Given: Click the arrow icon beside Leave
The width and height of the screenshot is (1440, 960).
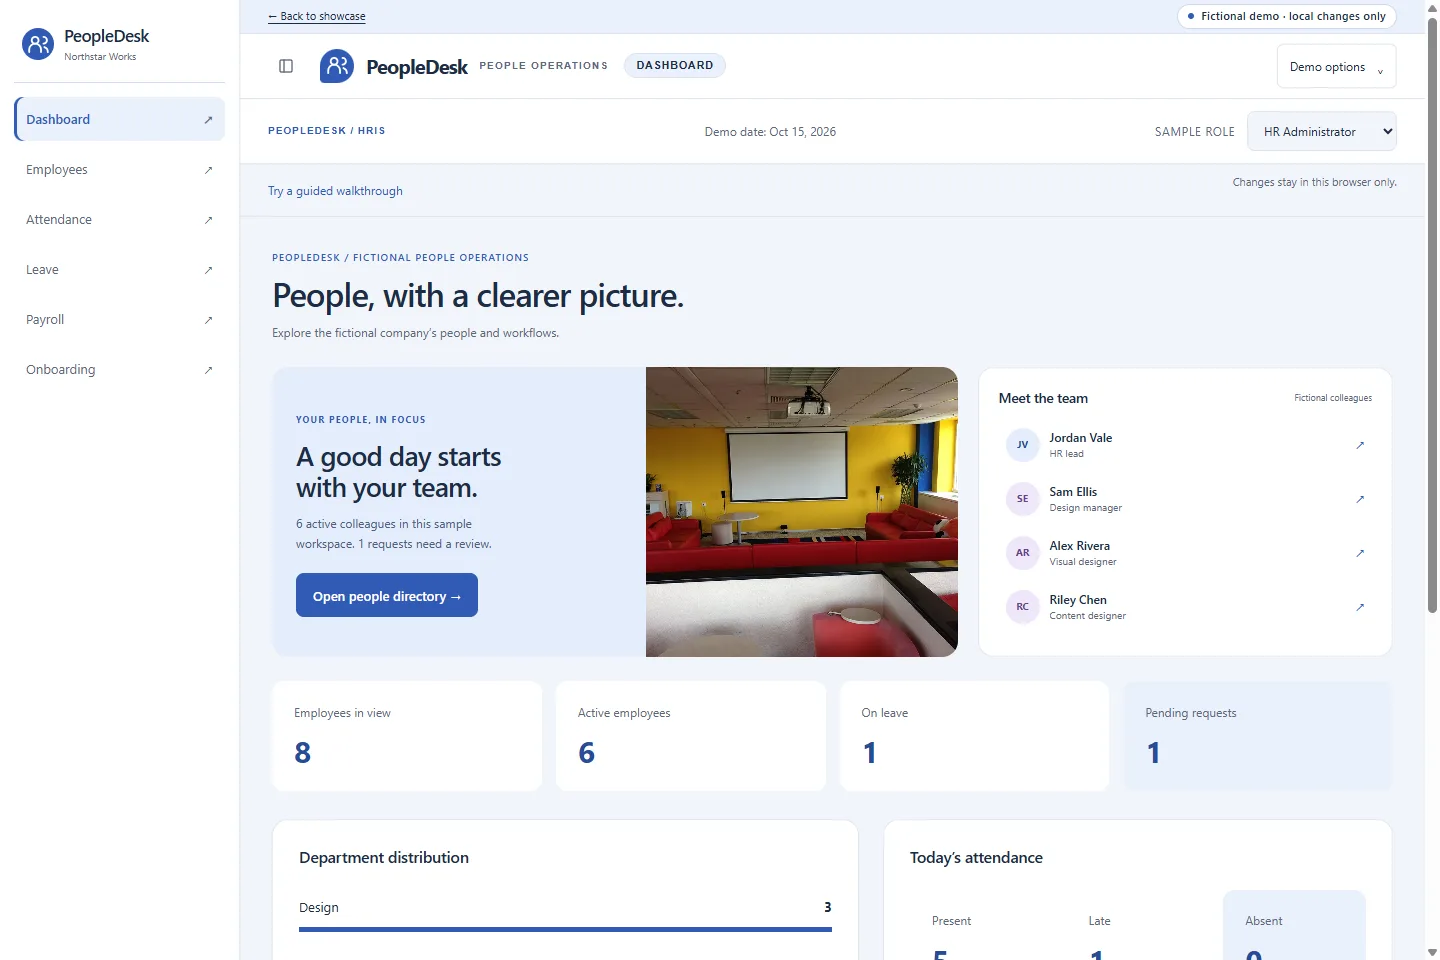Looking at the screenshot, I should point(208,270).
